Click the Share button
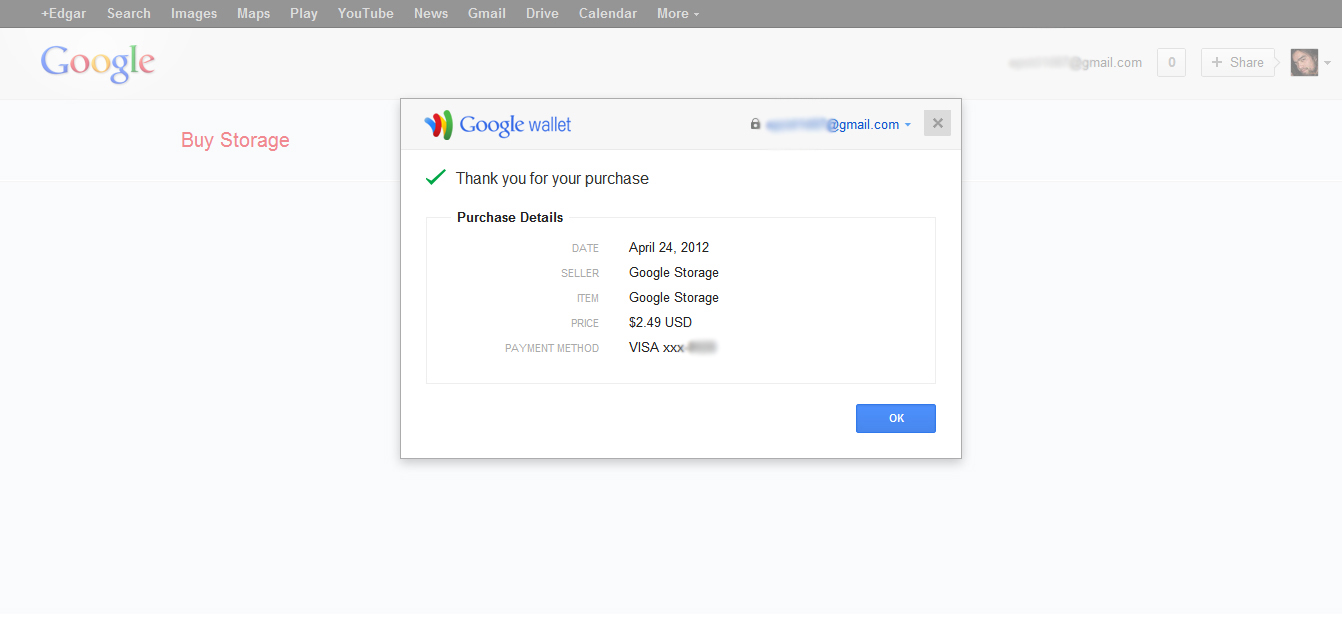1342x622 pixels. click(x=1237, y=62)
